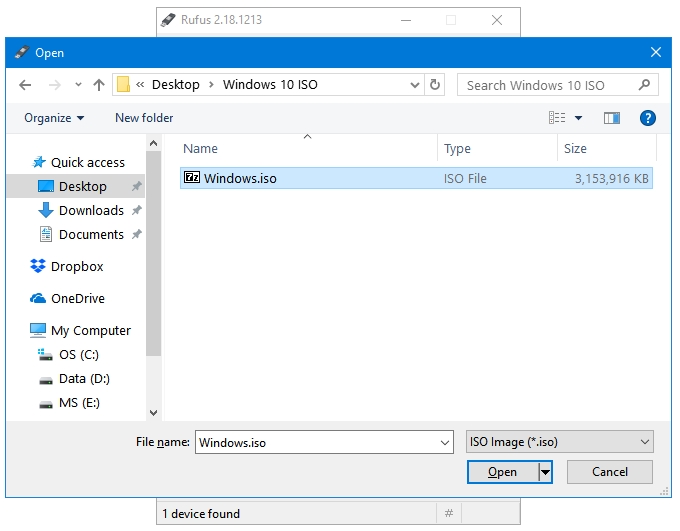Click the pin icon beside Documents
680x531 pixels.
pyautogui.click(x=137, y=234)
